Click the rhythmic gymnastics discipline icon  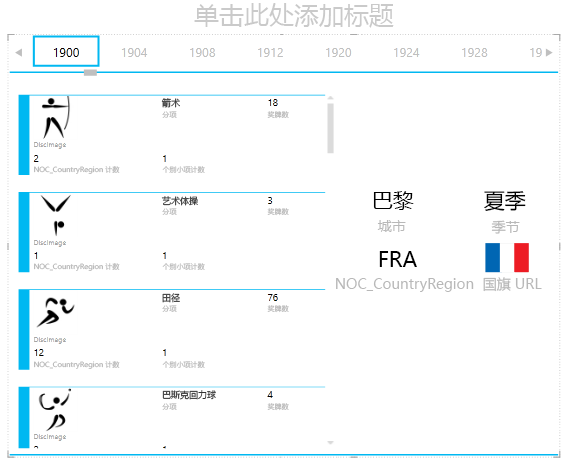56,215
